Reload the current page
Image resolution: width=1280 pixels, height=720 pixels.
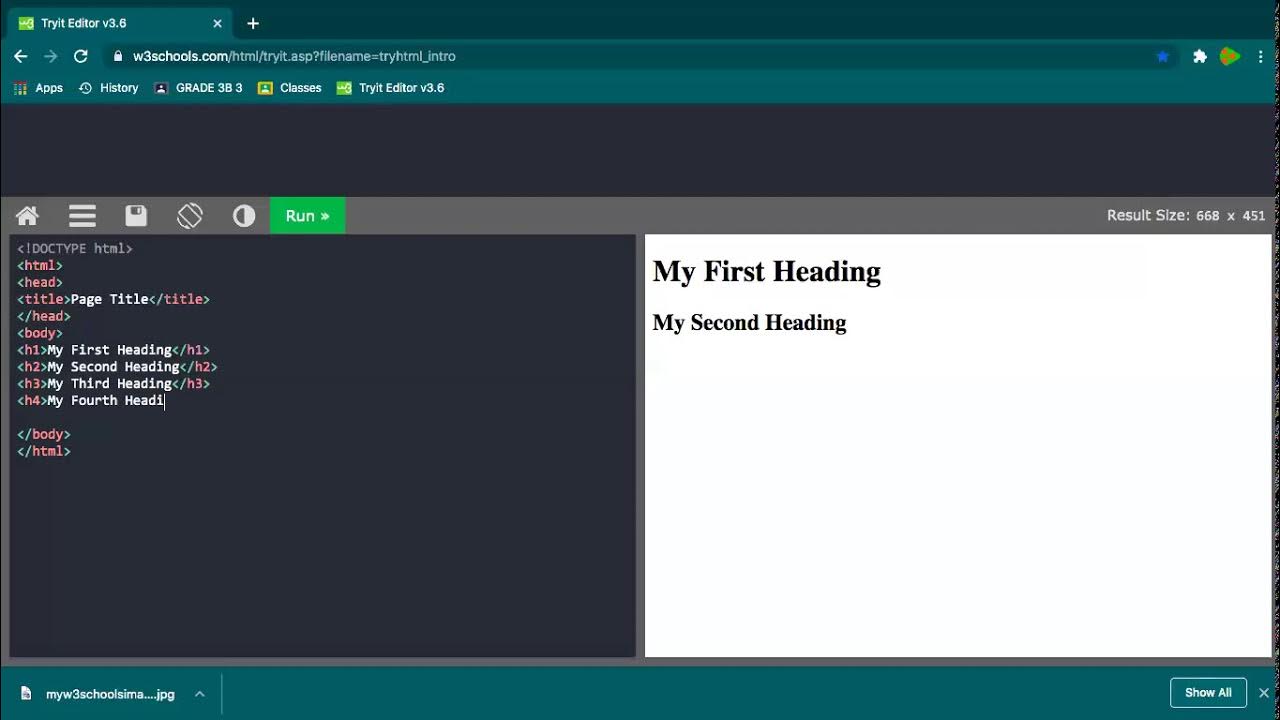[x=81, y=56]
